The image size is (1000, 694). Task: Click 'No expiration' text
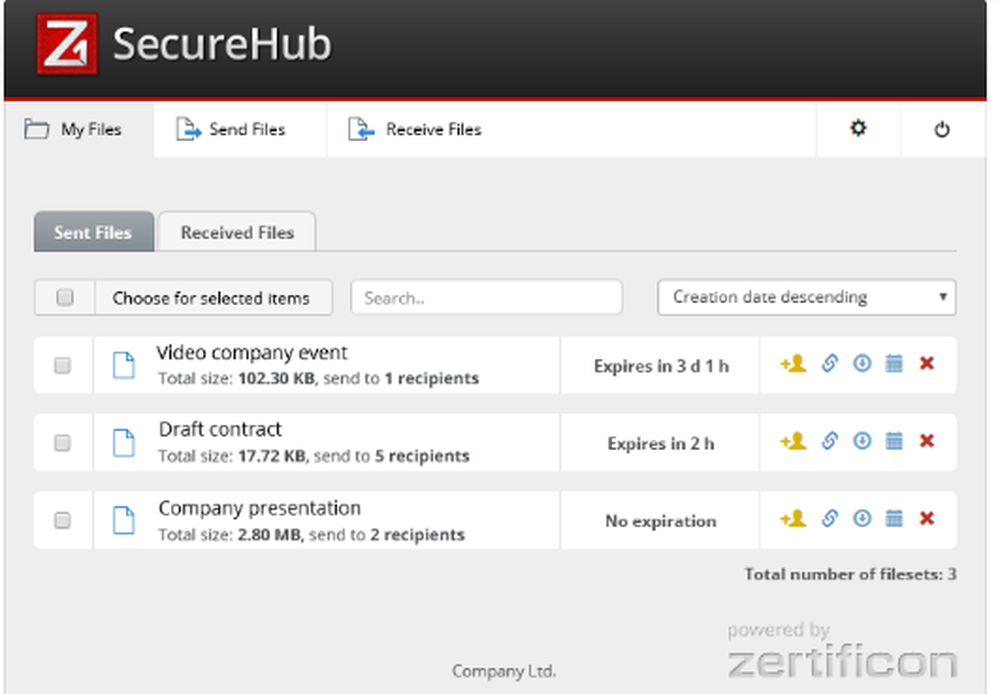pos(661,521)
